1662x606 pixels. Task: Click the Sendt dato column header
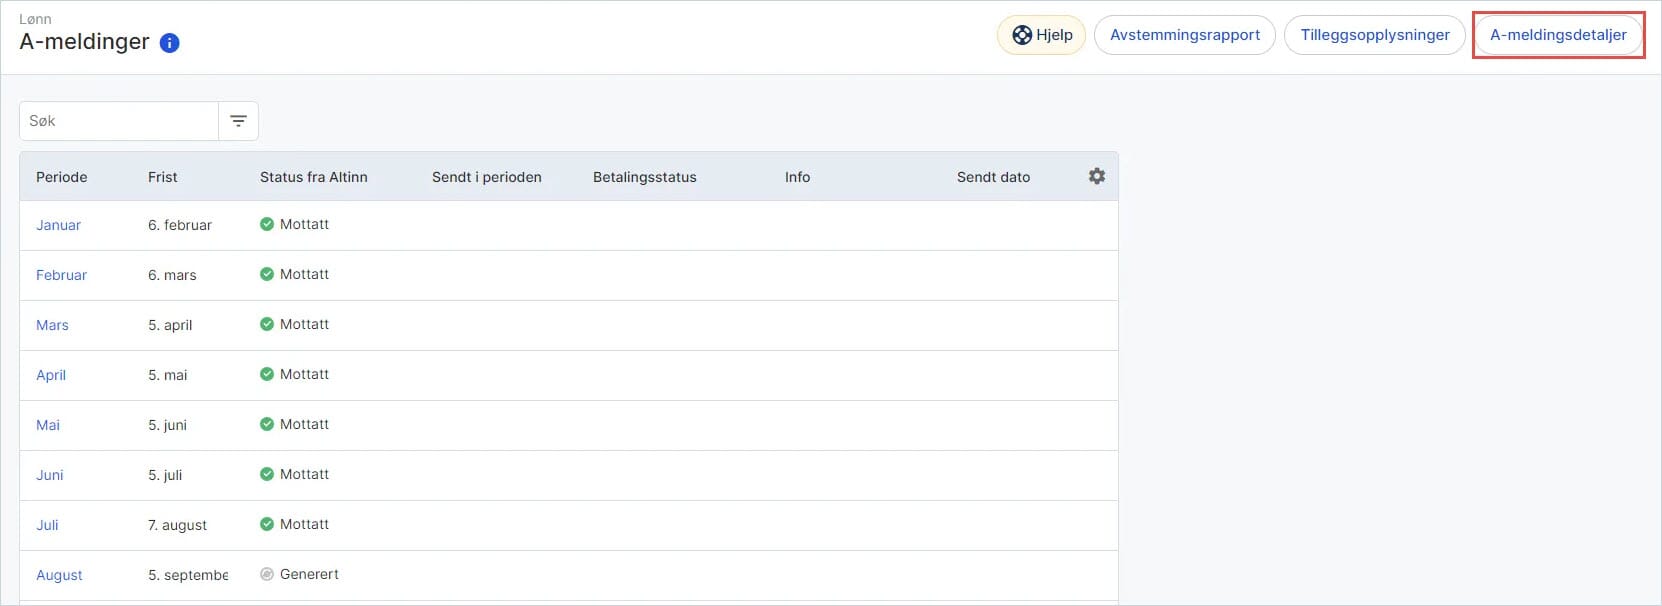point(994,177)
